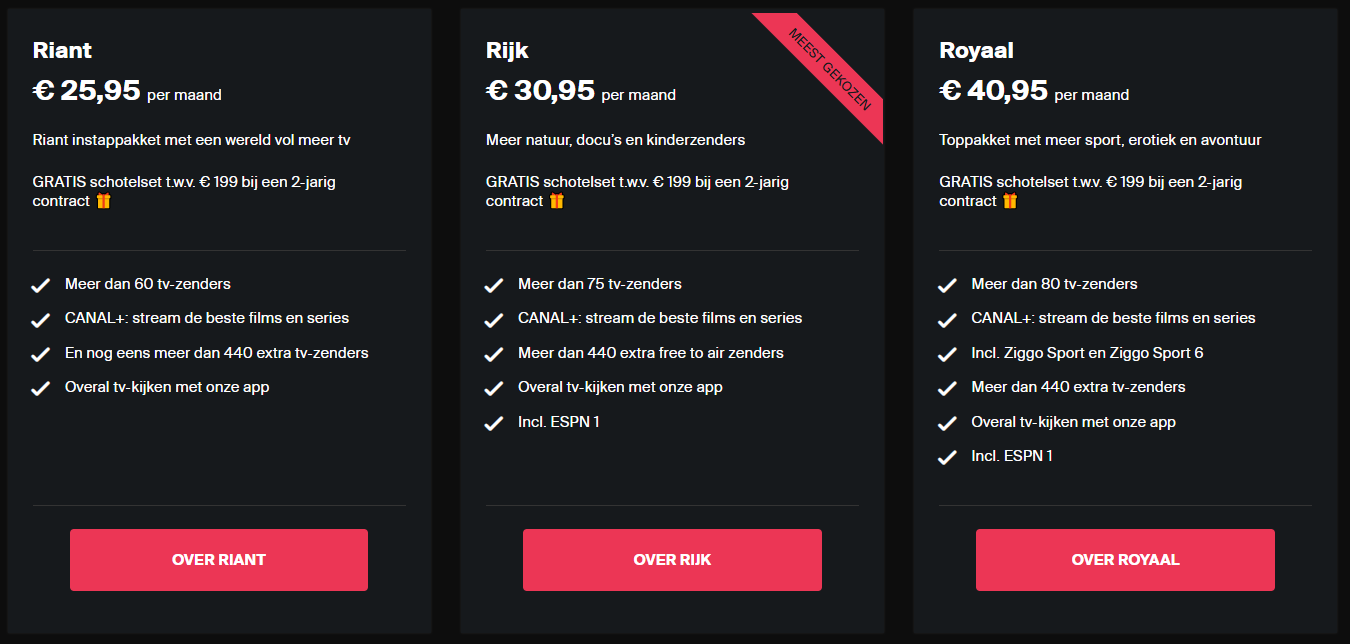Screen dimensions: 1350x644
Task: Click the € 40,95 per maand price
Action: [x=1034, y=91]
